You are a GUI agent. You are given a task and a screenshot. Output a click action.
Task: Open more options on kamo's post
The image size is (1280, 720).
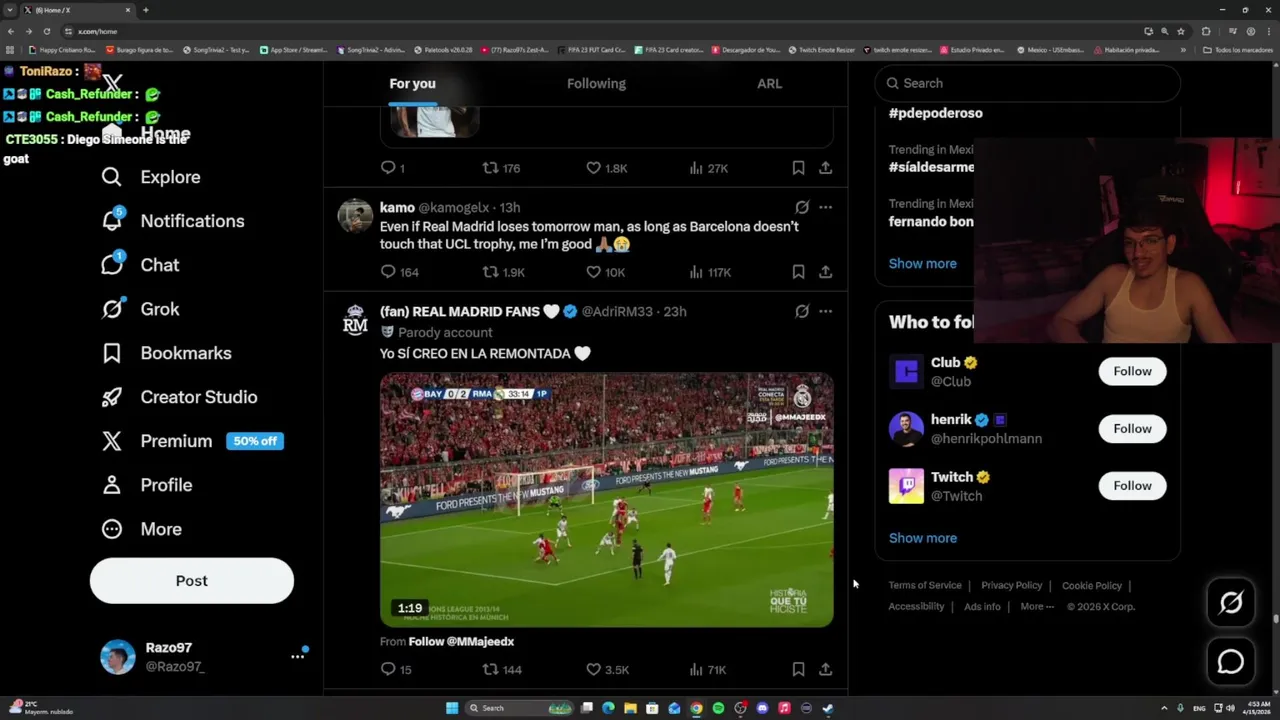coord(825,207)
